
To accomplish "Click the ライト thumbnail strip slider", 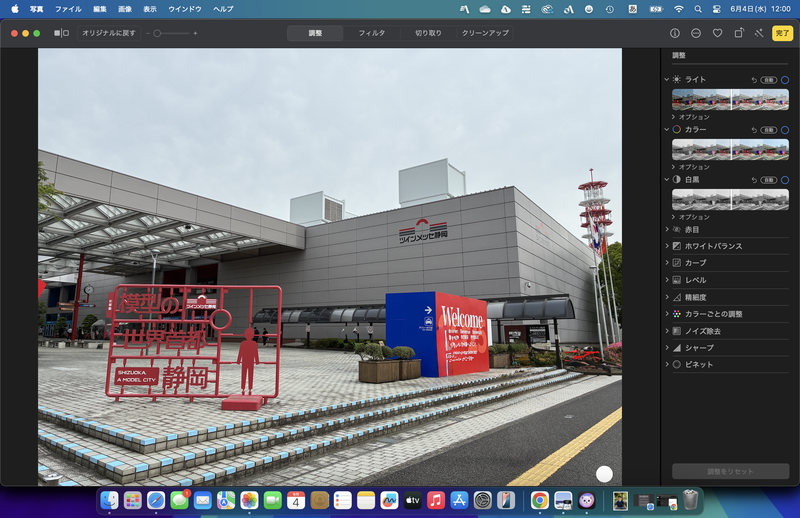I will [x=730, y=100].
